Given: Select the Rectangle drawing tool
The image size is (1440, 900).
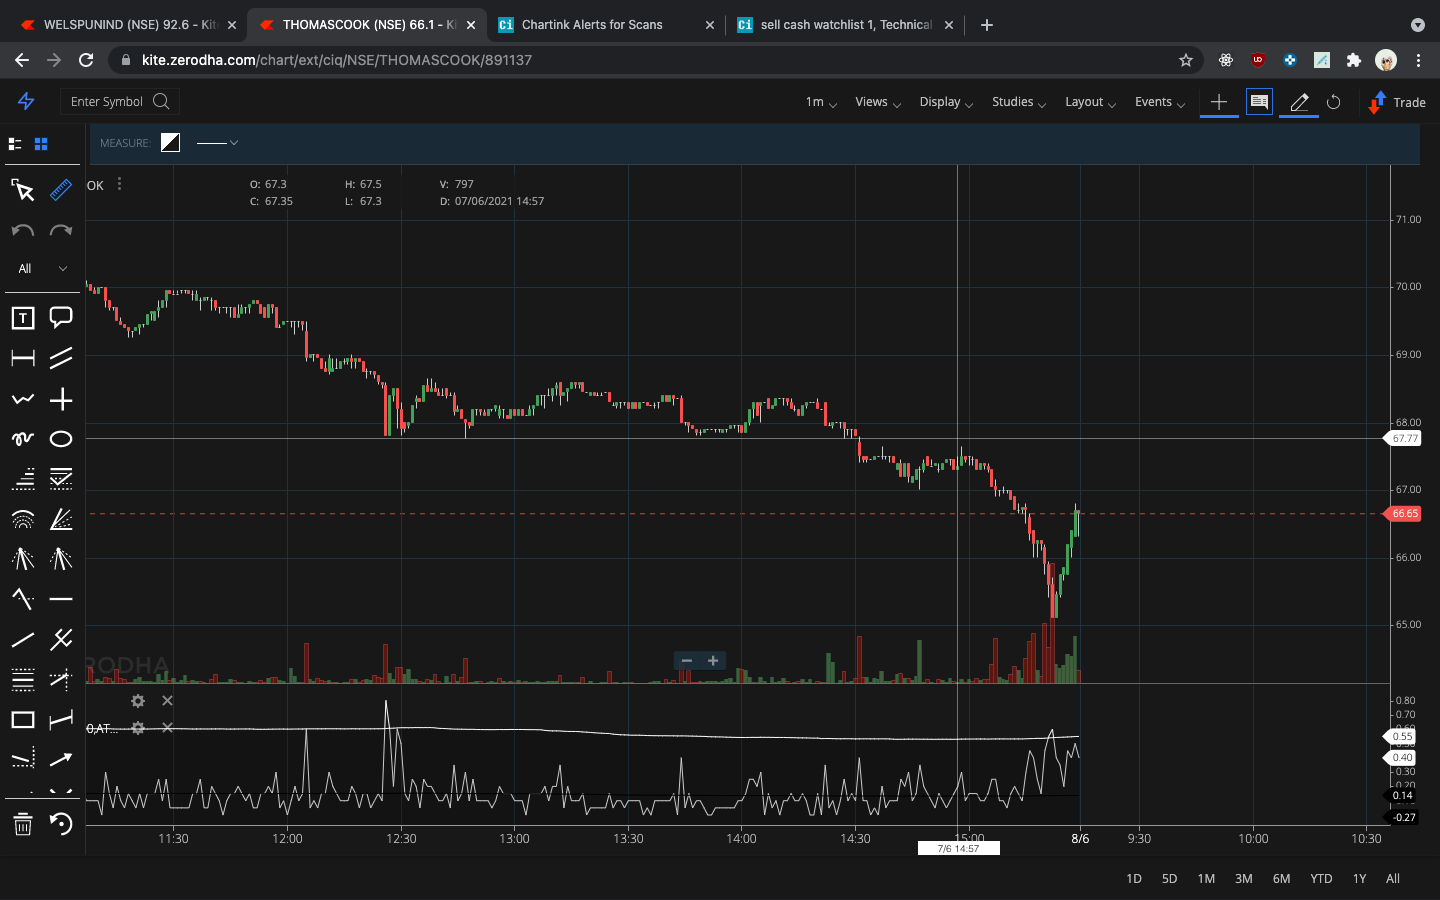Looking at the screenshot, I should pyautogui.click(x=22, y=719).
